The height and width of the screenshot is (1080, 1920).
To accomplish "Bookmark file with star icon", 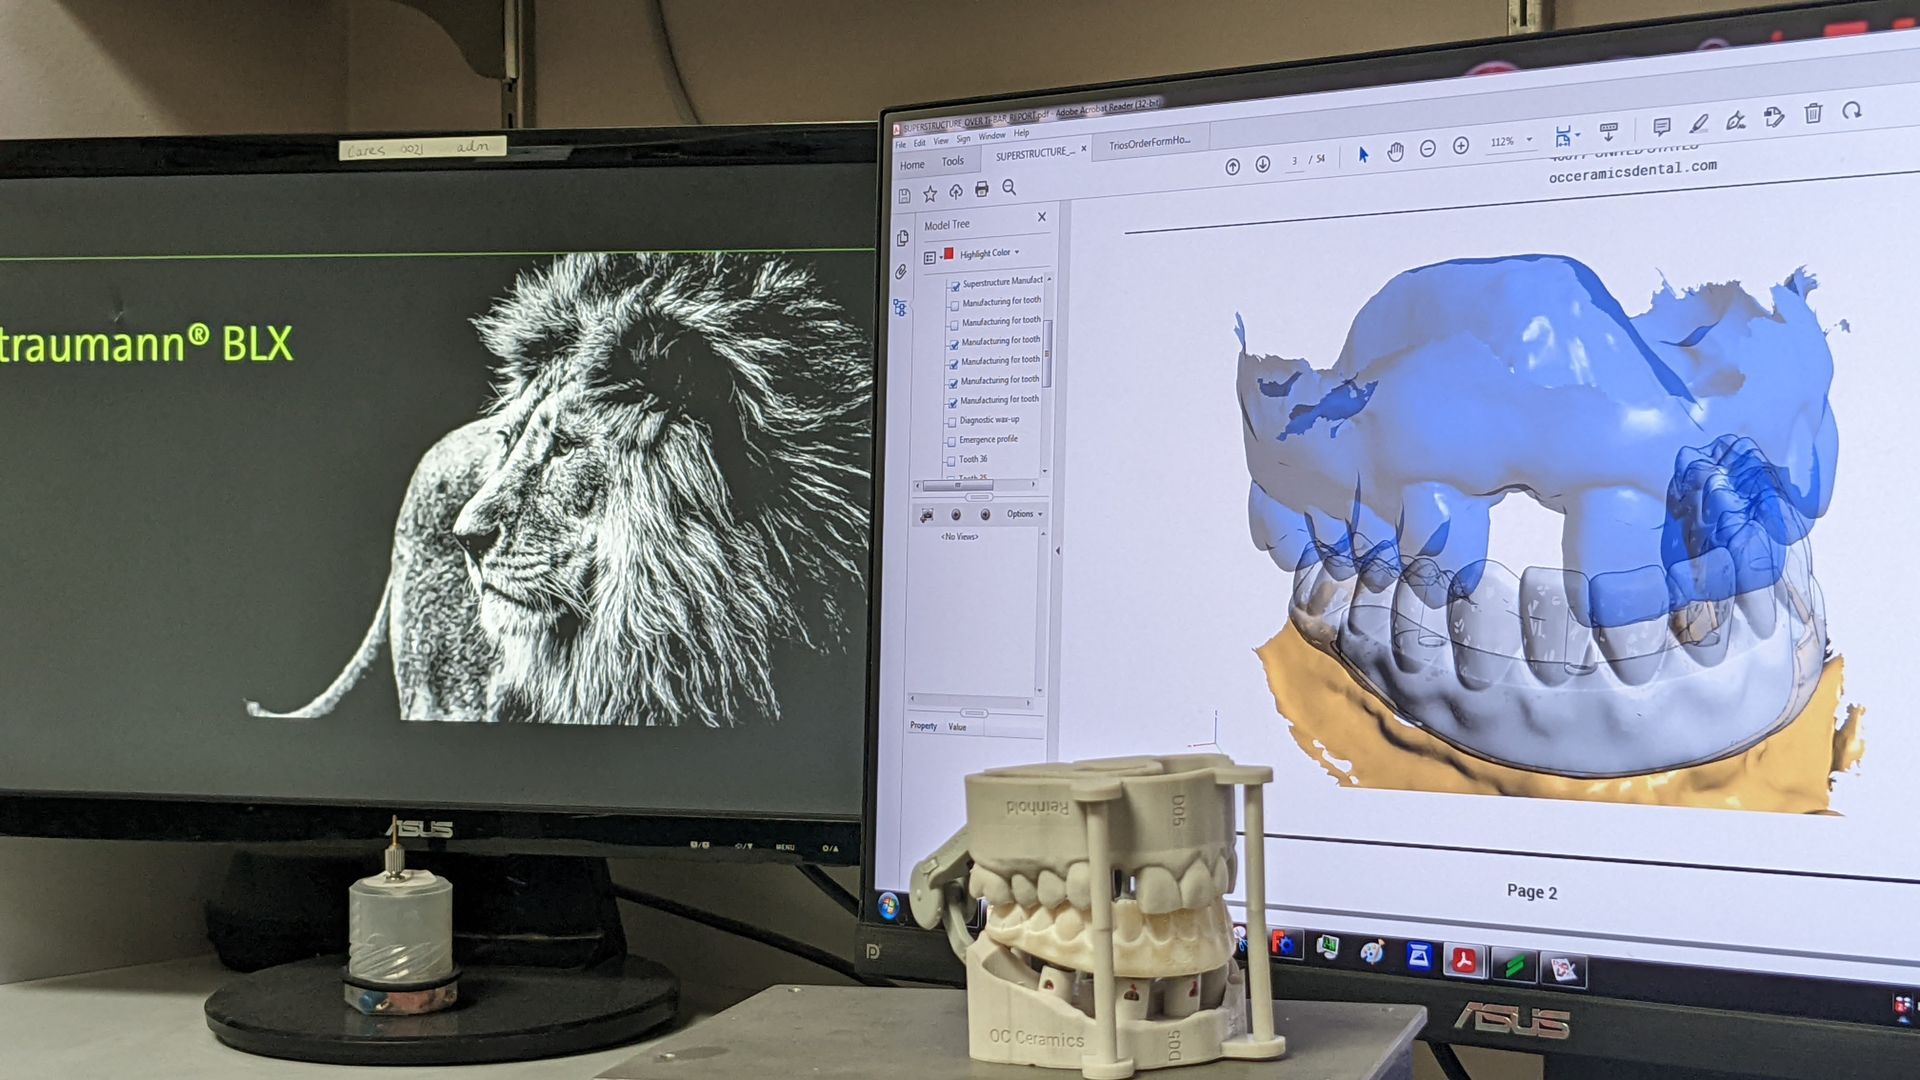I will pos(929,193).
